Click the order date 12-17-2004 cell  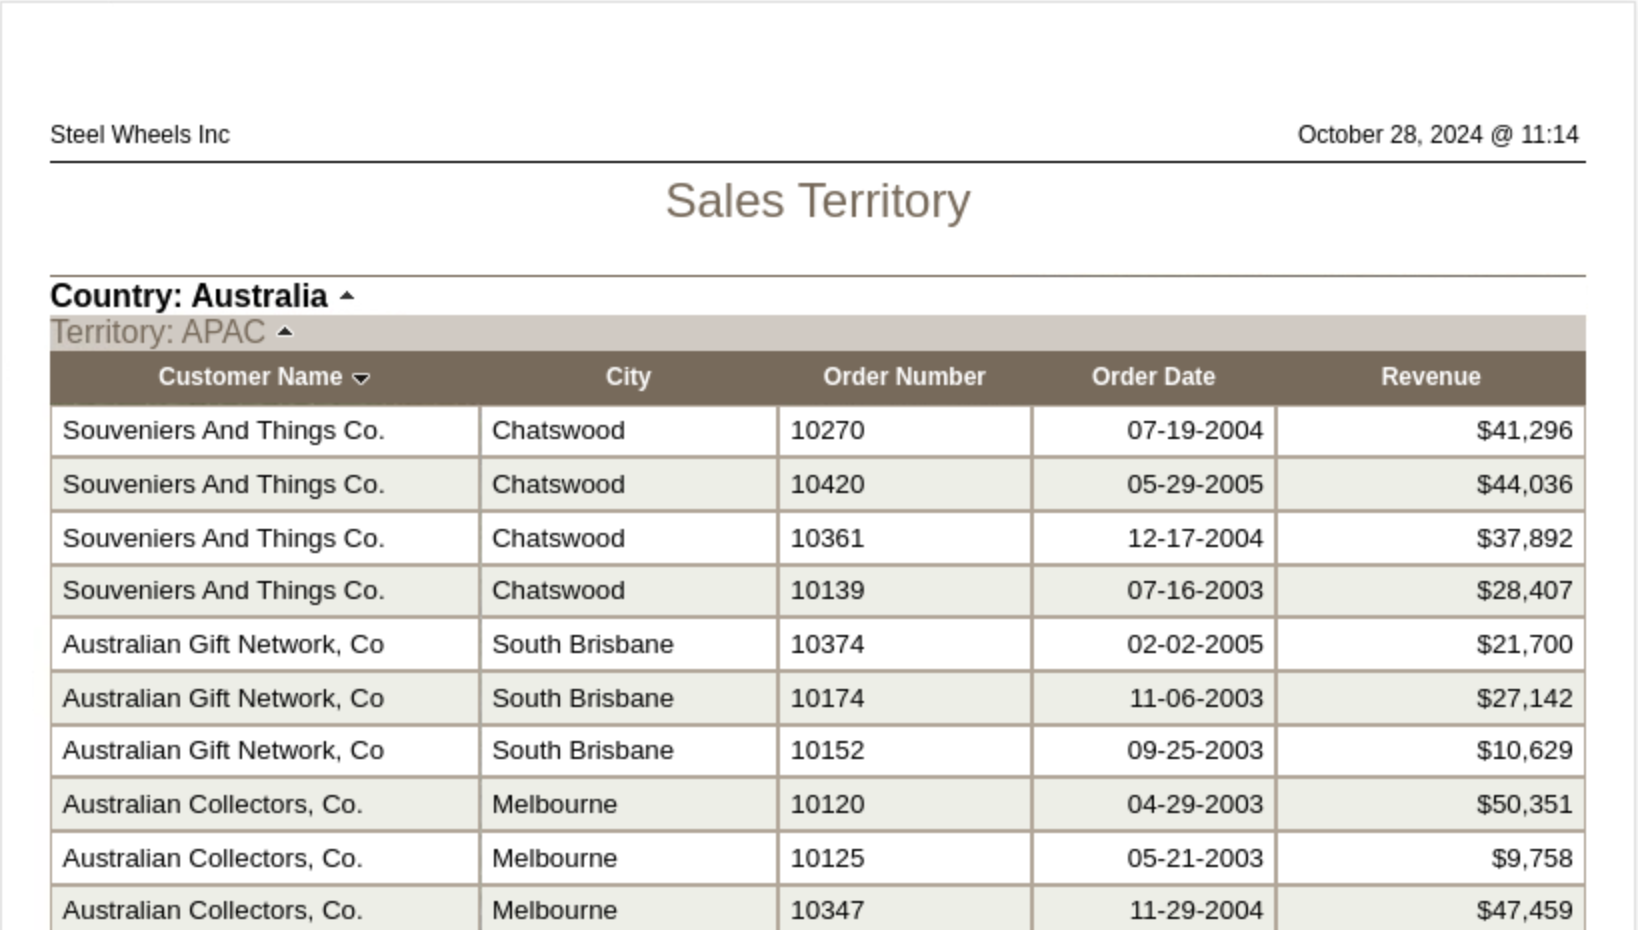pyautogui.click(x=1194, y=539)
